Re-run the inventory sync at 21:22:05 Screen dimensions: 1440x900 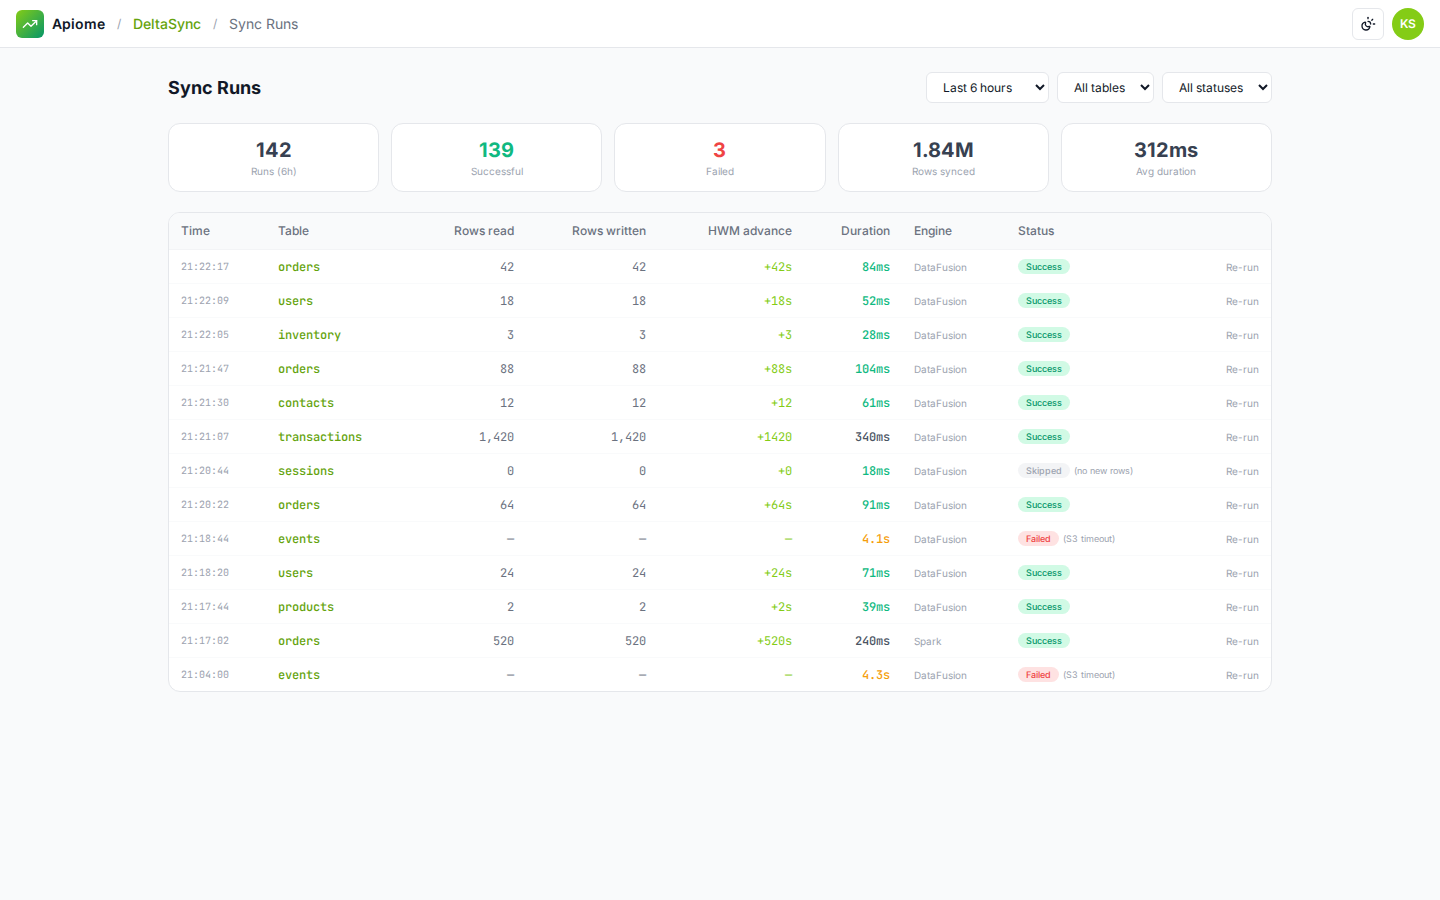tap(1242, 335)
